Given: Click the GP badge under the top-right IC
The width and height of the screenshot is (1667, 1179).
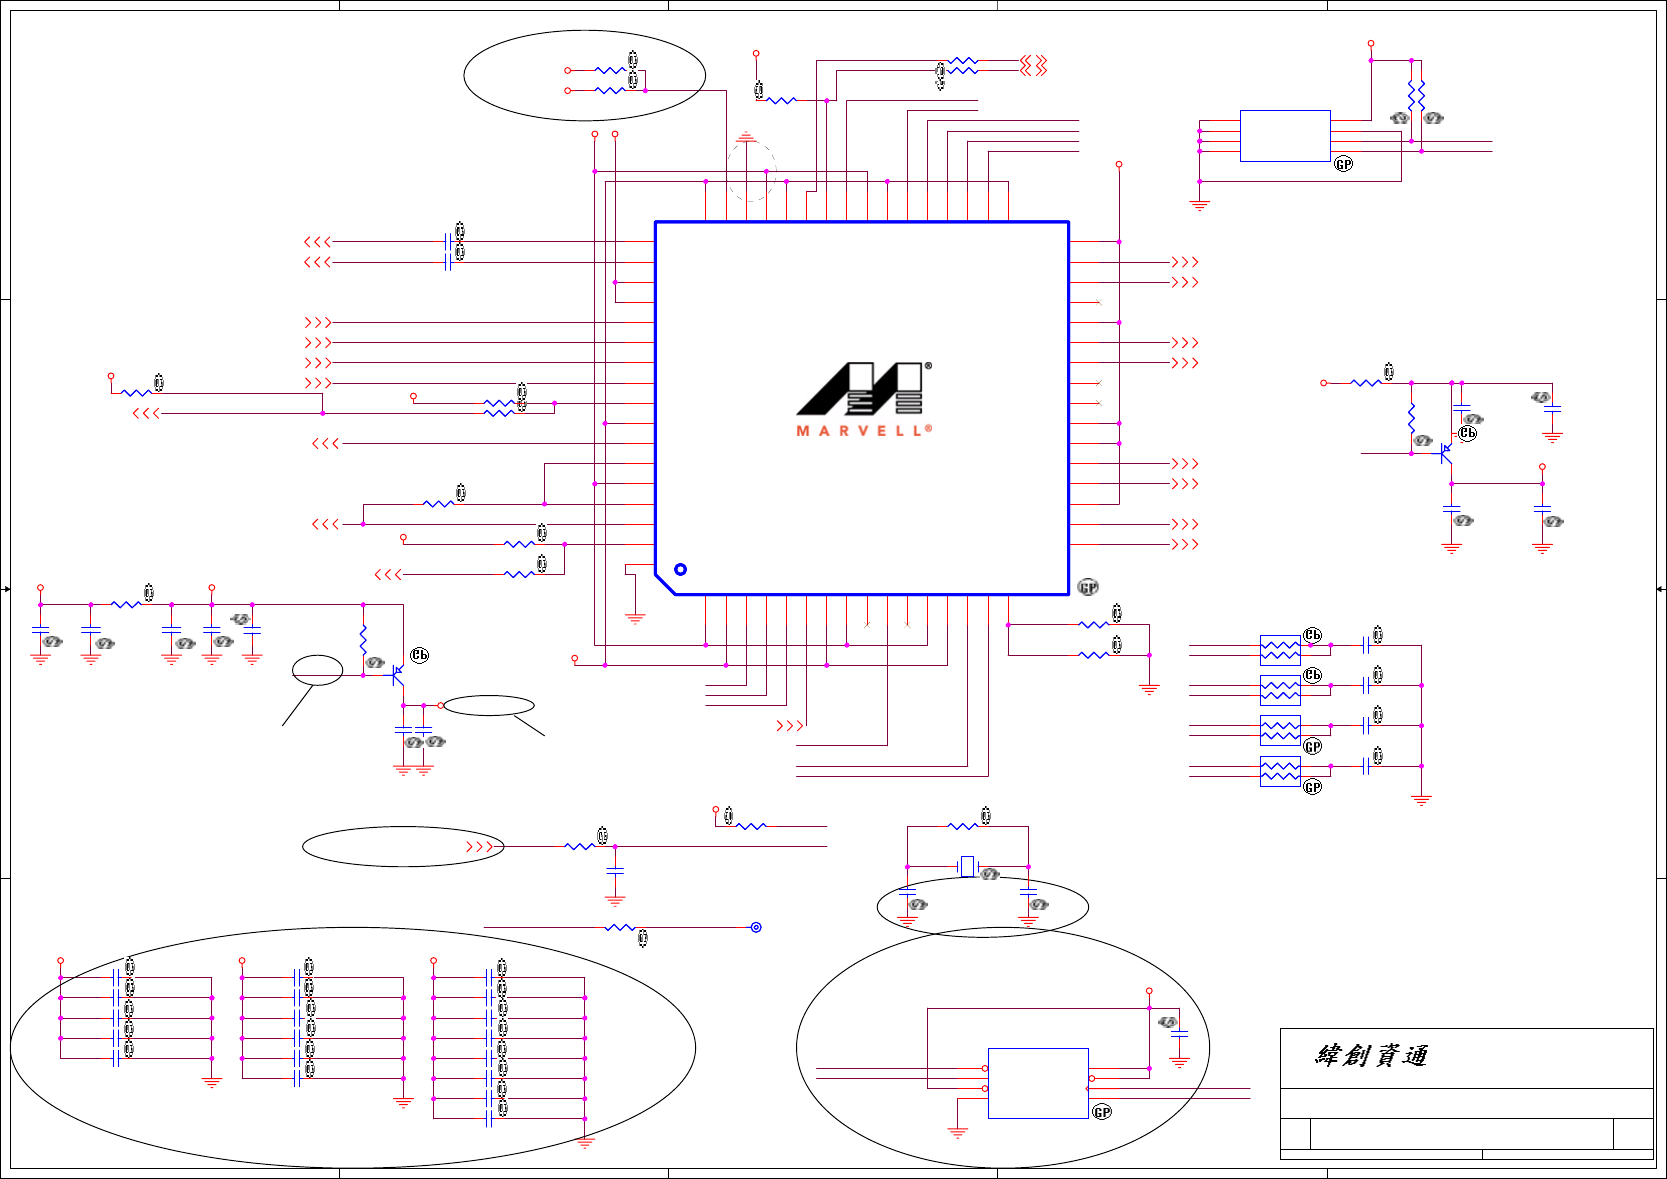Looking at the screenshot, I should [x=1343, y=164].
